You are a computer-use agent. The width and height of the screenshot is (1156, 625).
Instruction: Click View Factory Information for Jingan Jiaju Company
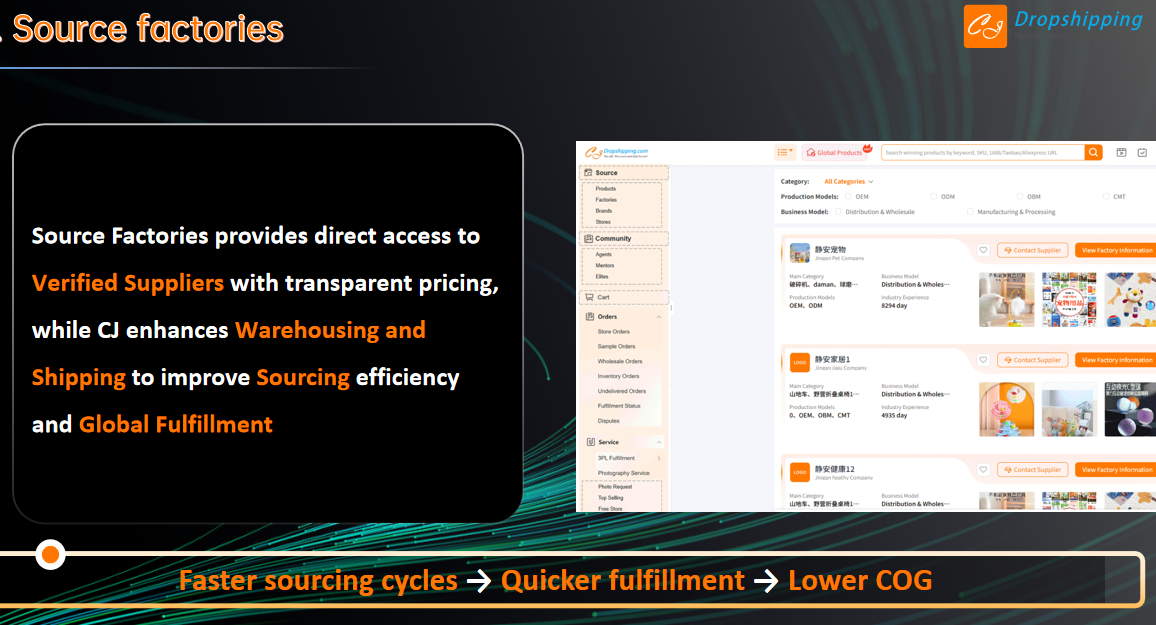(1116, 360)
